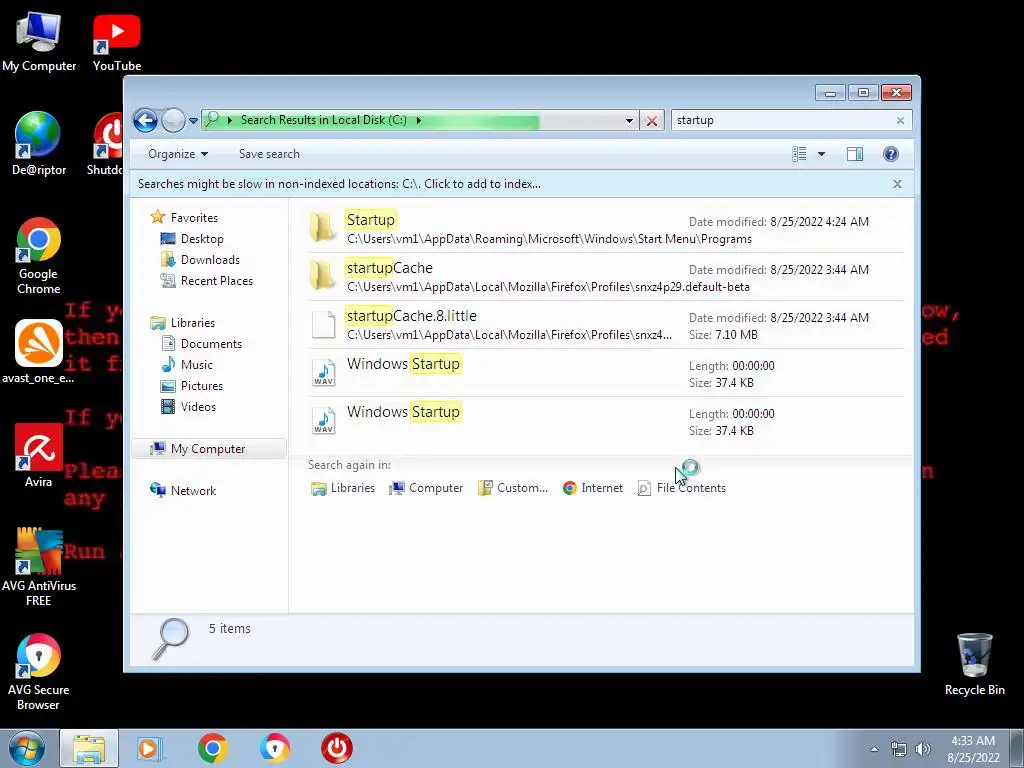Click the red power icon in taskbar
Viewport: 1024px width, 768px height.
(x=337, y=748)
